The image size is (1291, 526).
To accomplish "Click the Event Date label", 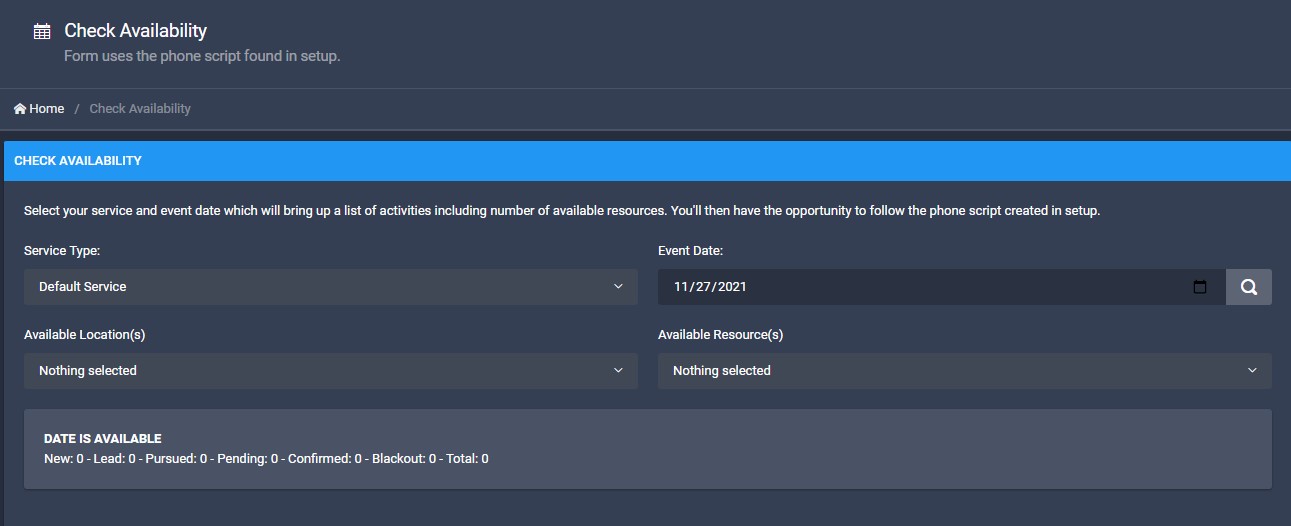I will 690,251.
